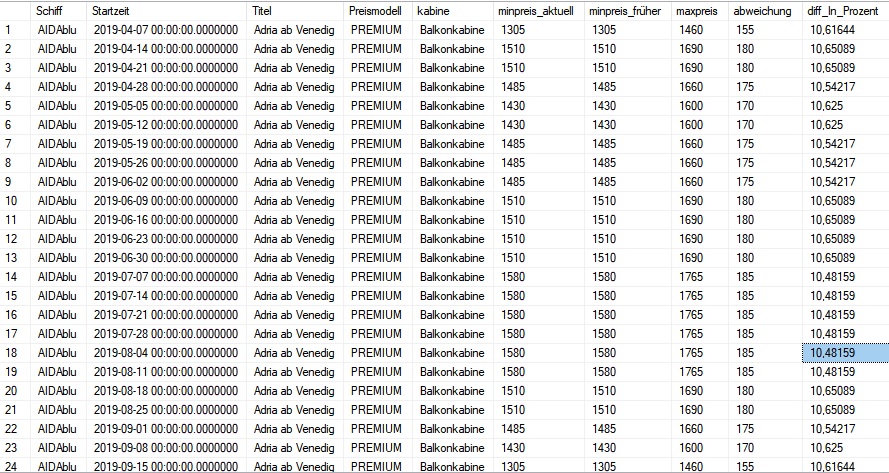
Task: Select row number 12 header
Action: pos(14,239)
